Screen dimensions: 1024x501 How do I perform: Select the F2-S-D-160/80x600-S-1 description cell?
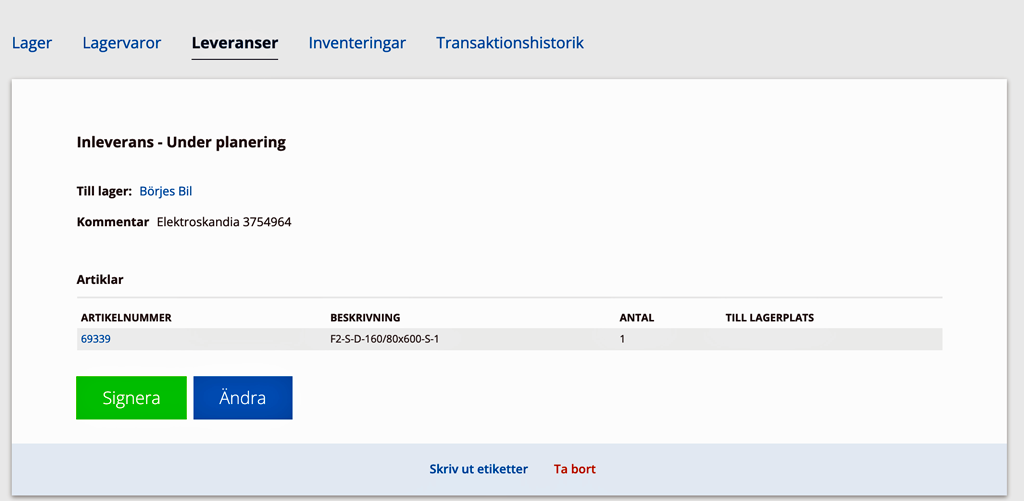tap(385, 340)
